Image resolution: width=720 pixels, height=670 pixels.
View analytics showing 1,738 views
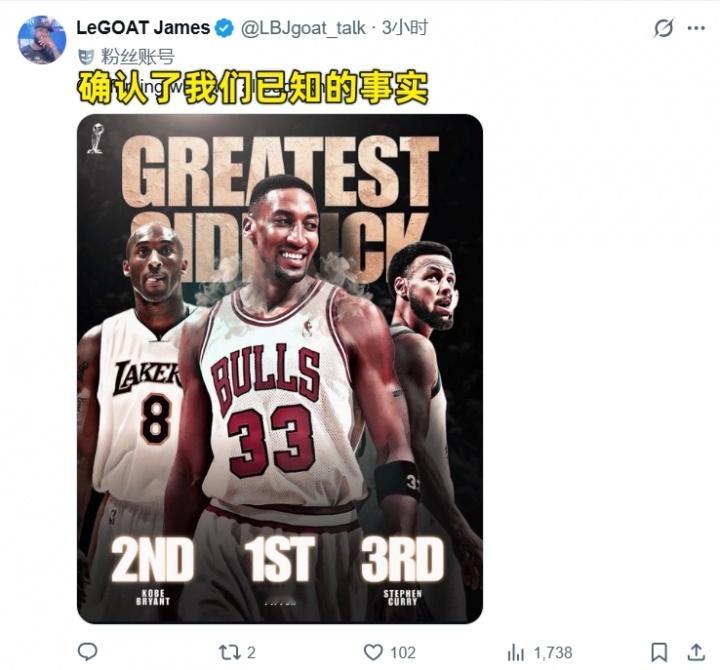tap(516, 653)
